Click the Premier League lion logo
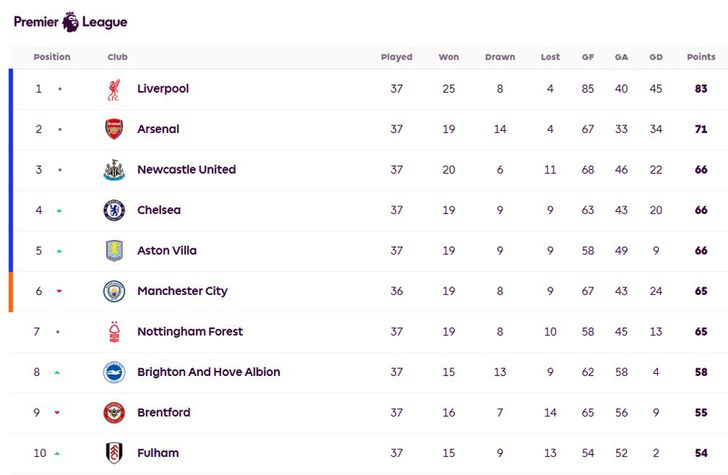The height and width of the screenshot is (475, 728). [71, 22]
